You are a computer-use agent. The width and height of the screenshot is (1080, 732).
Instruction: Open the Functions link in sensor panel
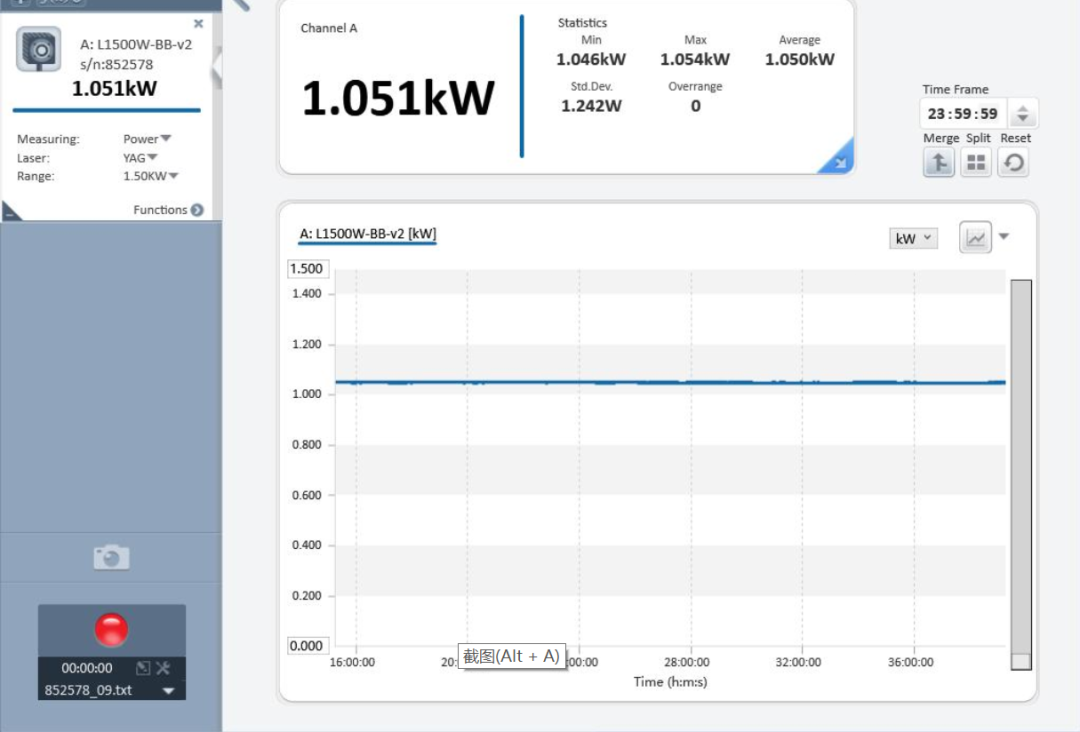[168, 210]
